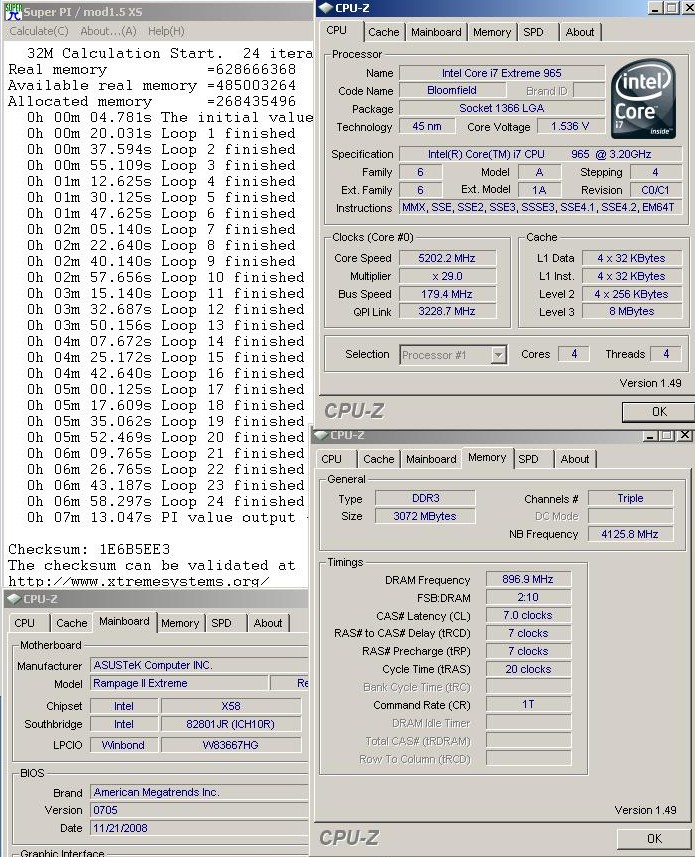This screenshot has width=695, height=857.
Task: Click OK button in top CPU-Z window
Action: (658, 412)
